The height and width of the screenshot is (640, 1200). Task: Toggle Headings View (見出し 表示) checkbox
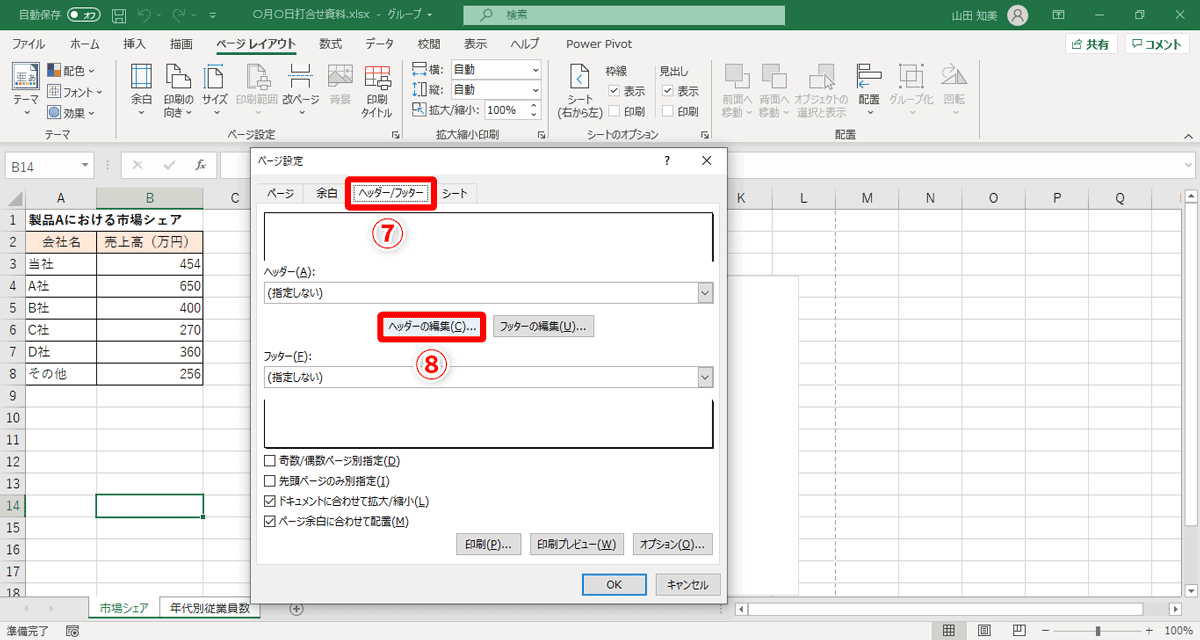pos(667,91)
